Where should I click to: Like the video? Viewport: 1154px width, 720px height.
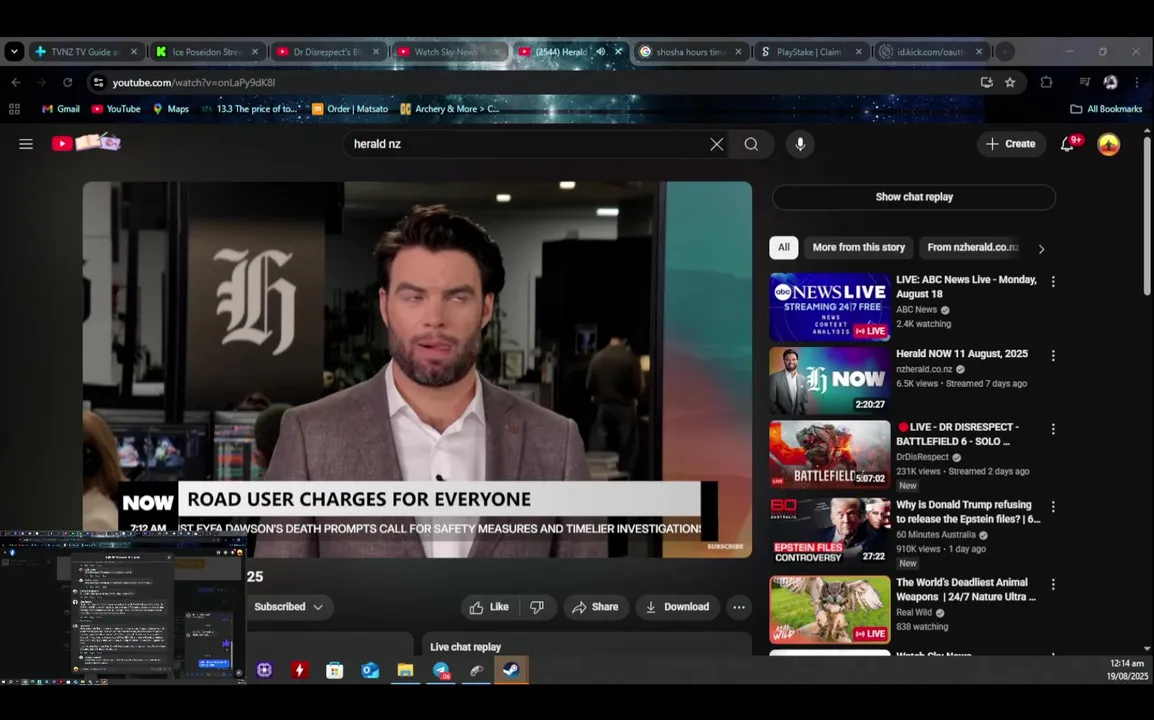(490, 607)
